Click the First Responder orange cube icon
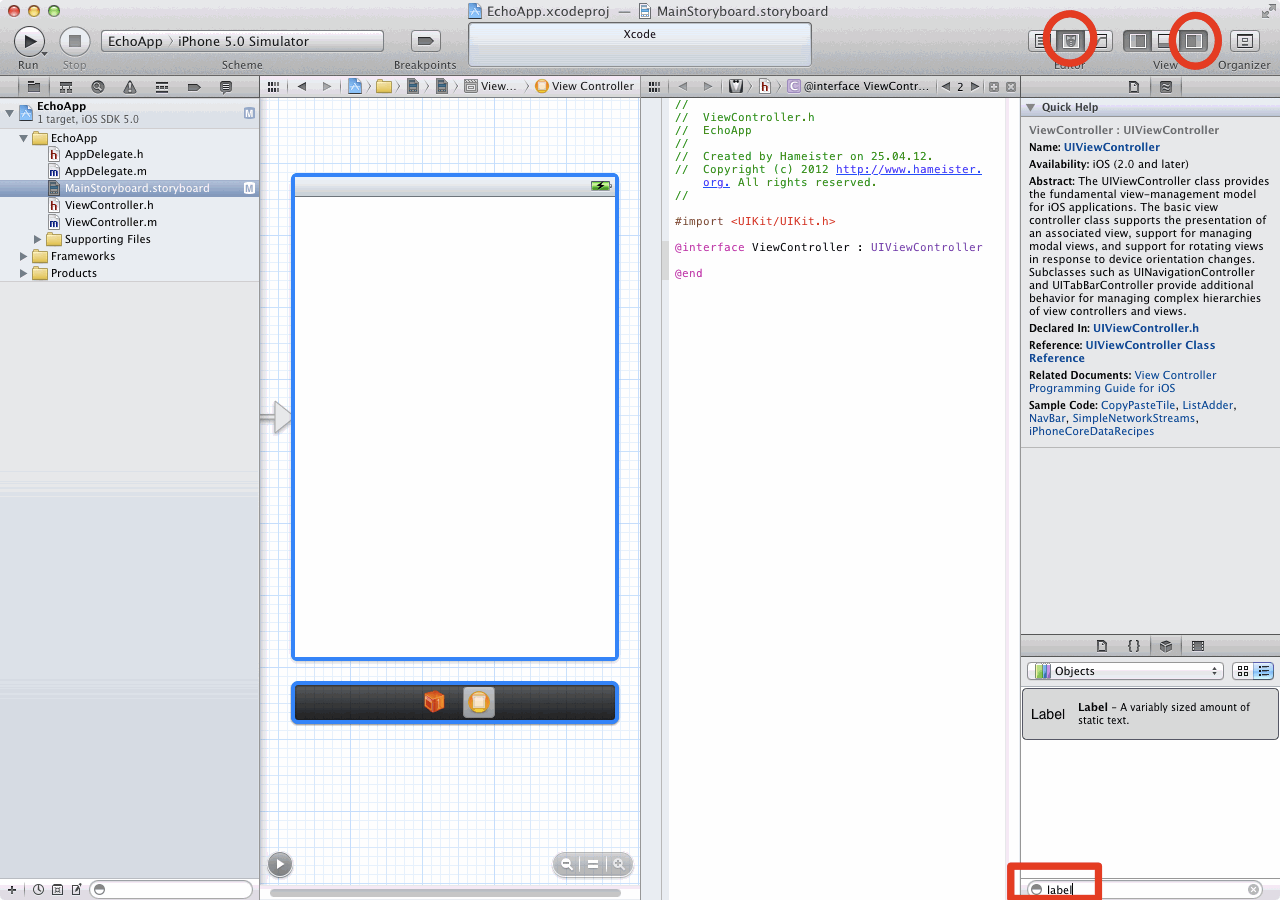Screen dimensions: 1280x900 (x=434, y=702)
